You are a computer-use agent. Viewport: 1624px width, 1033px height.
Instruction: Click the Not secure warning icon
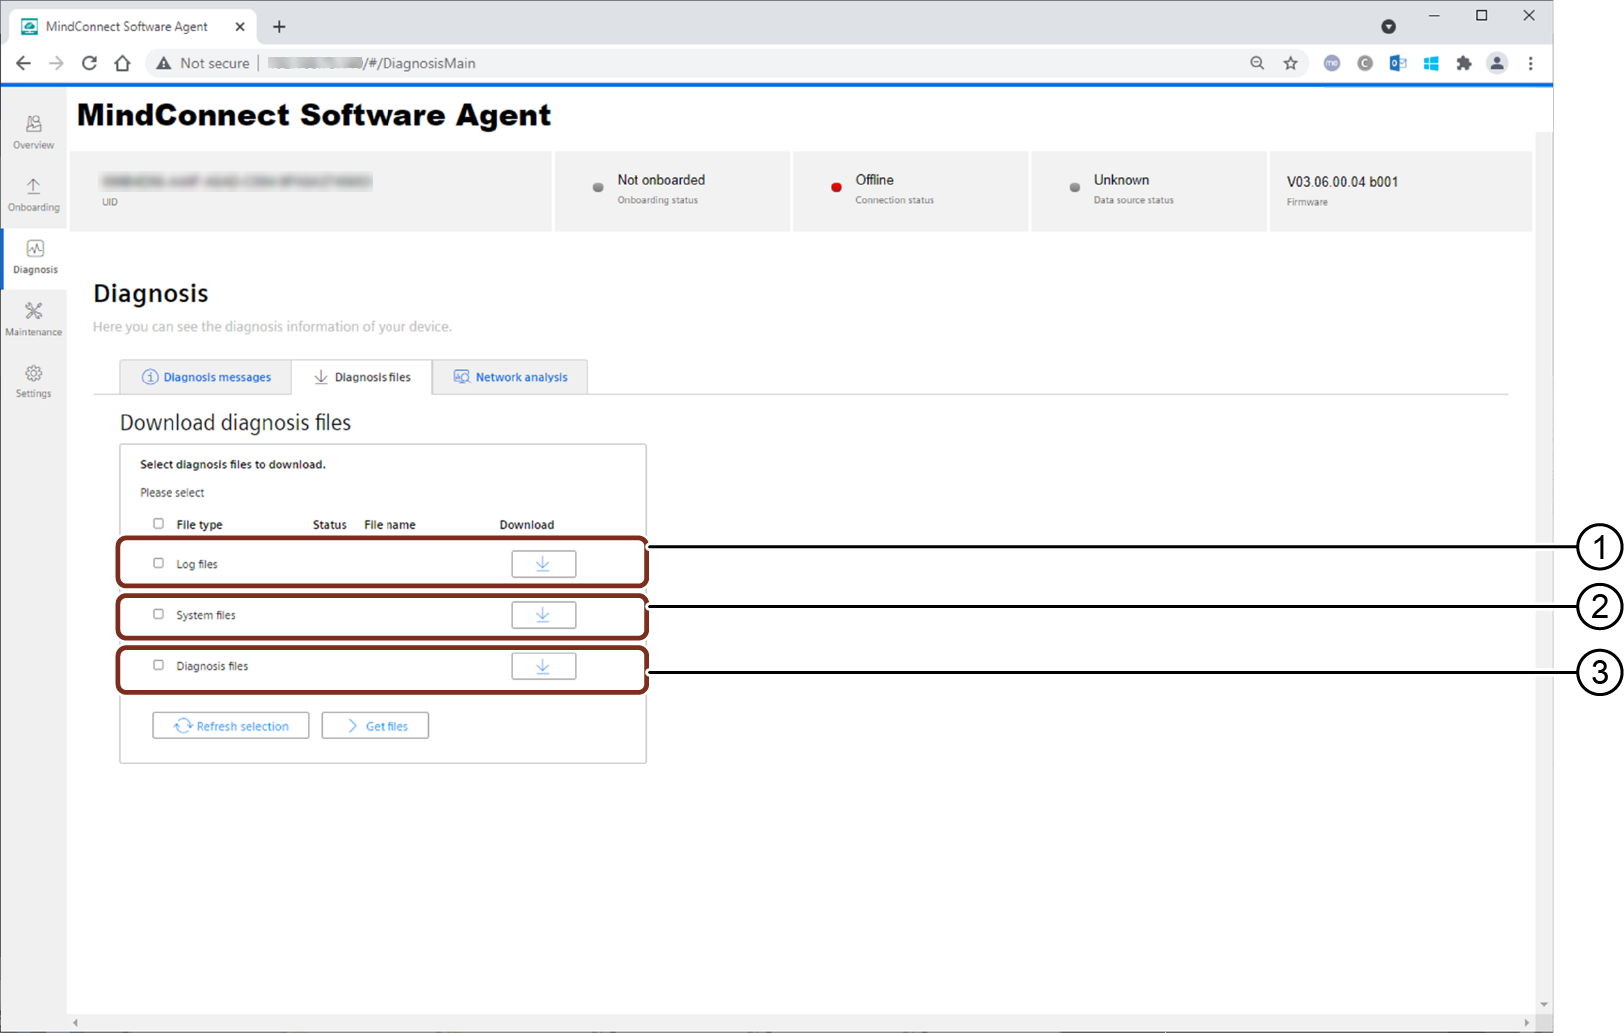(164, 63)
